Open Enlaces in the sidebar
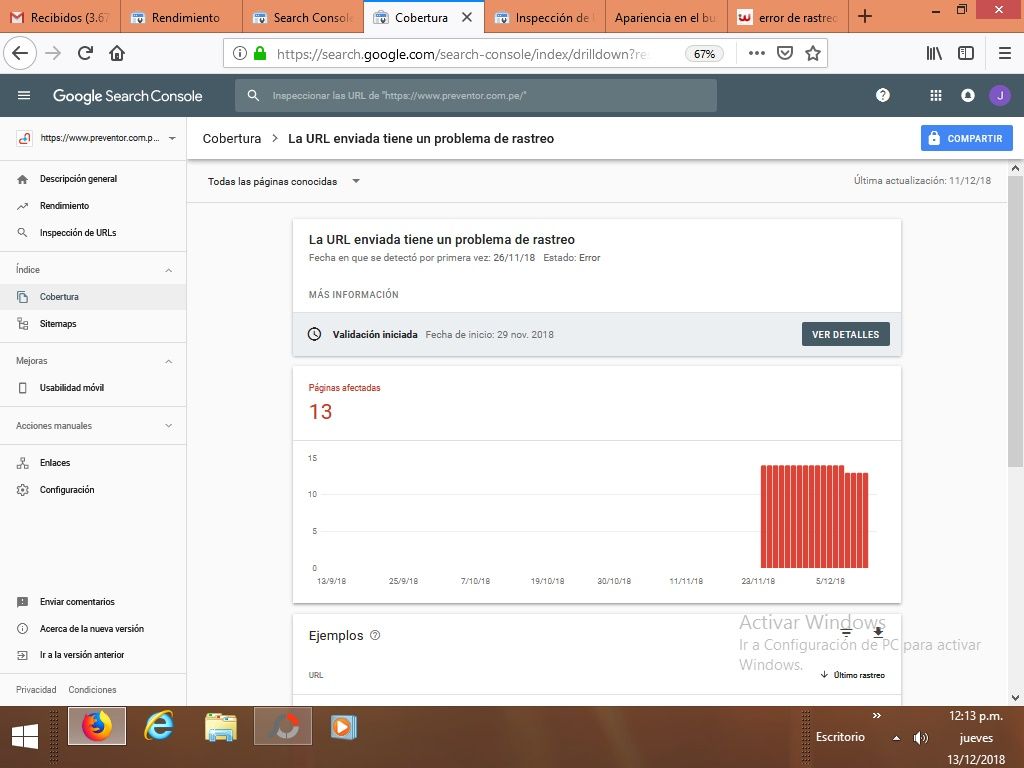The width and height of the screenshot is (1024, 768). [x=93, y=463]
